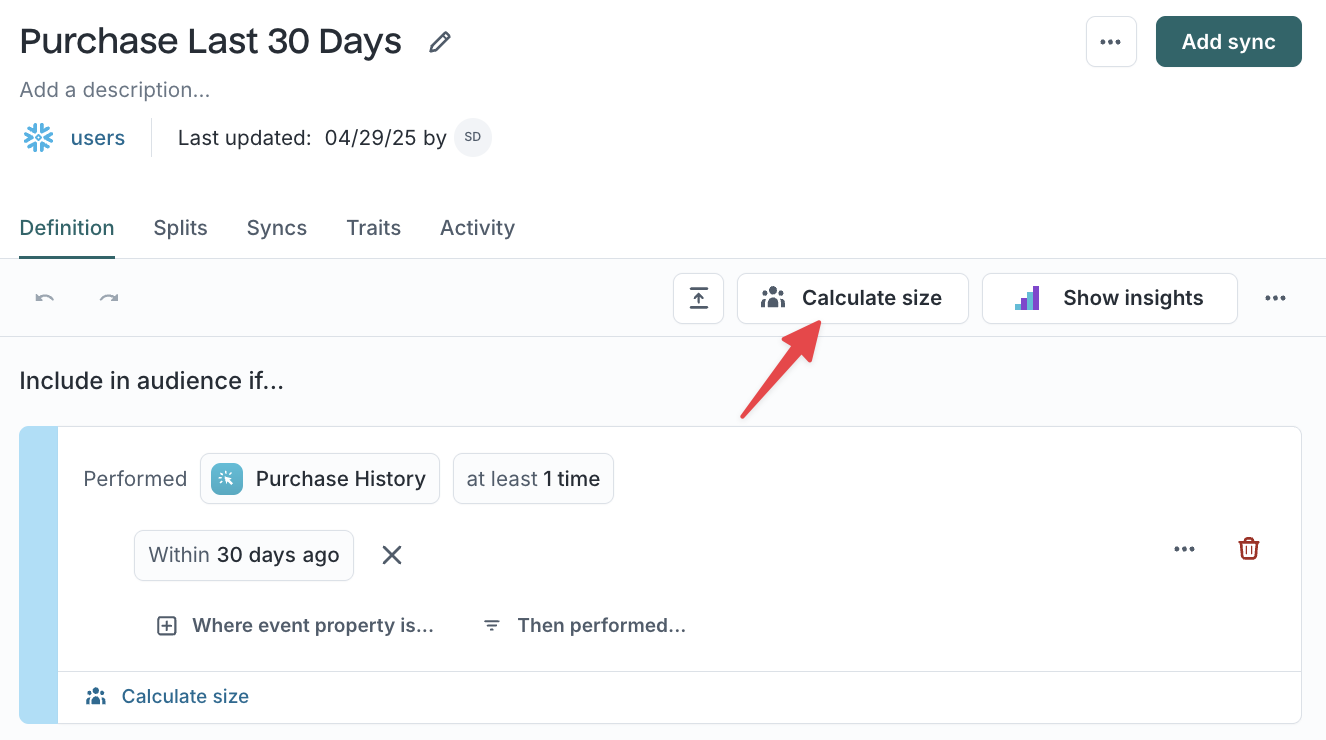The image size is (1326, 740).
Task: Click the Show insights button
Action: [x=1110, y=298]
